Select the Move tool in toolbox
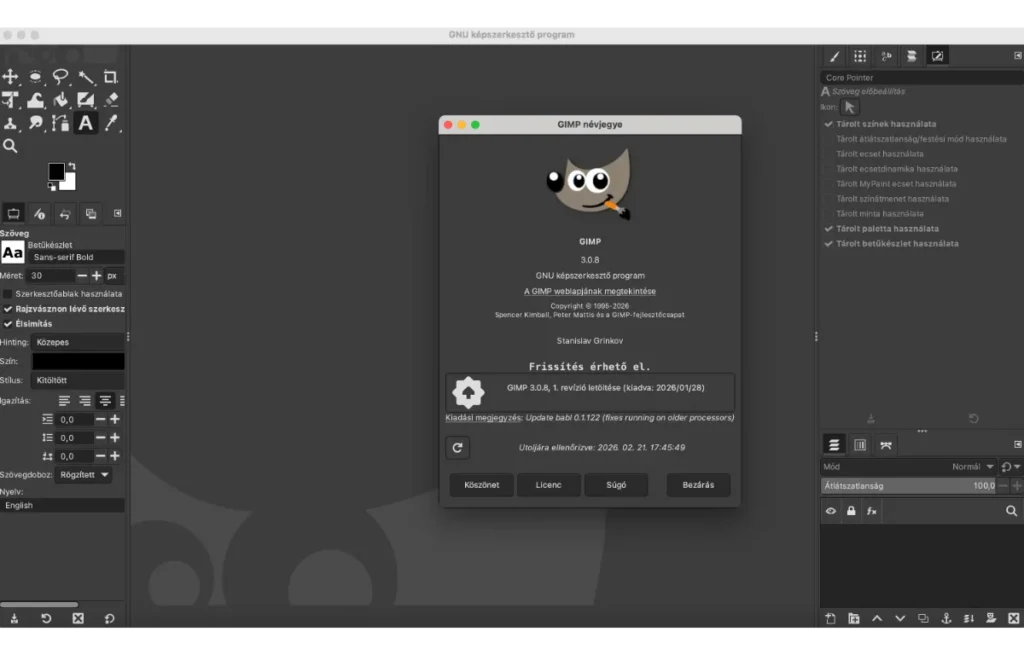The width and height of the screenshot is (1024, 655). (10, 77)
